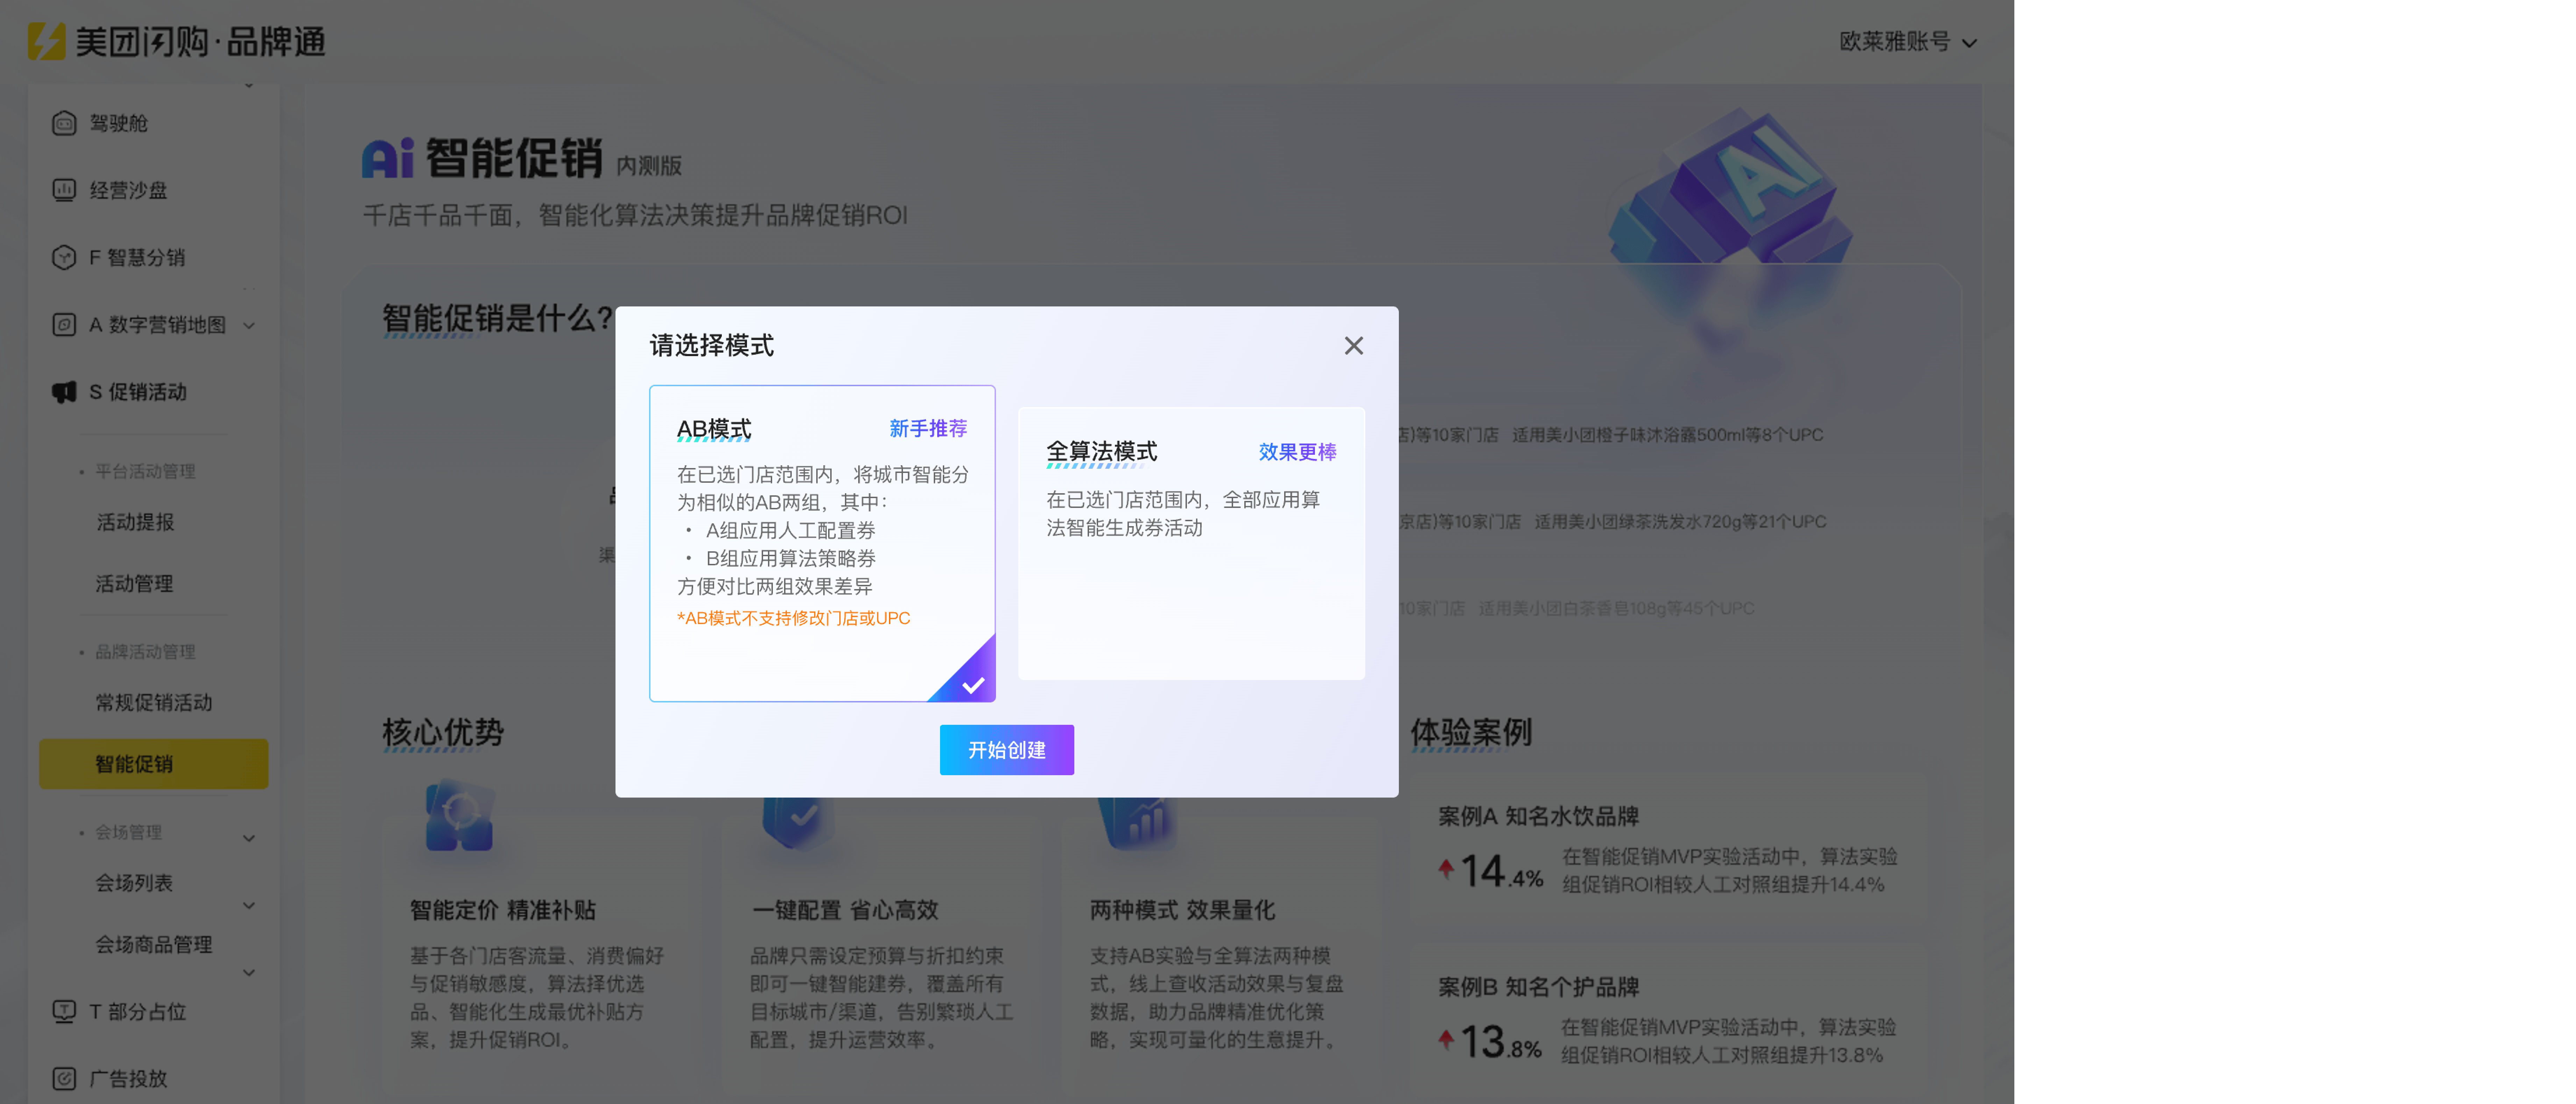Viewport: 2576px width, 1104px height.
Task: Click the 经营沙盘 sidebar icon
Action: [x=64, y=190]
